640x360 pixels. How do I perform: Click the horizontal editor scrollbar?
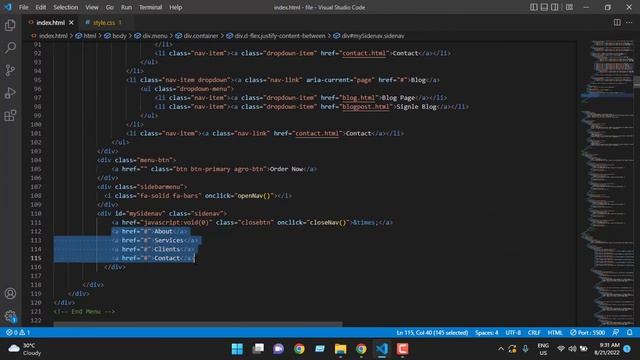click(198, 324)
